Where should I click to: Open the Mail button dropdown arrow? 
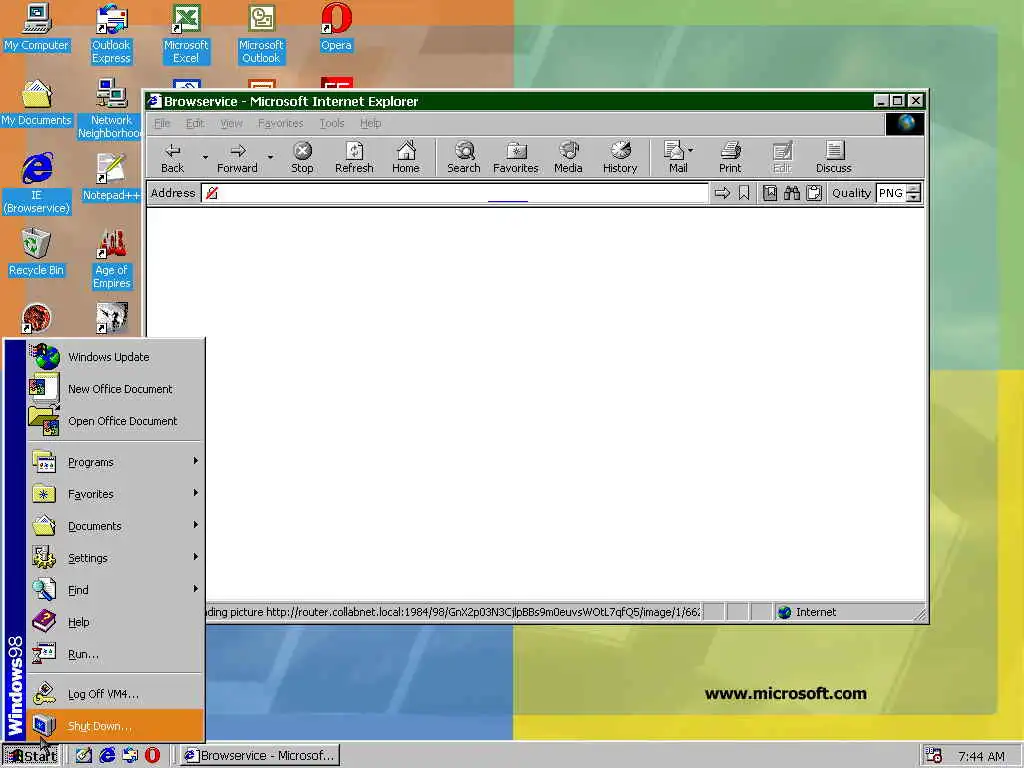tap(691, 150)
